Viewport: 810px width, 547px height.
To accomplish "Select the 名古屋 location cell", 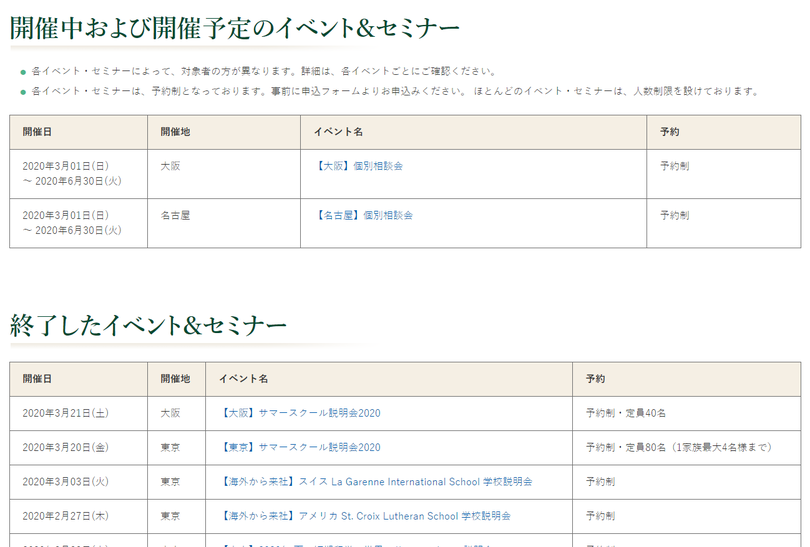I will [x=175, y=215].
